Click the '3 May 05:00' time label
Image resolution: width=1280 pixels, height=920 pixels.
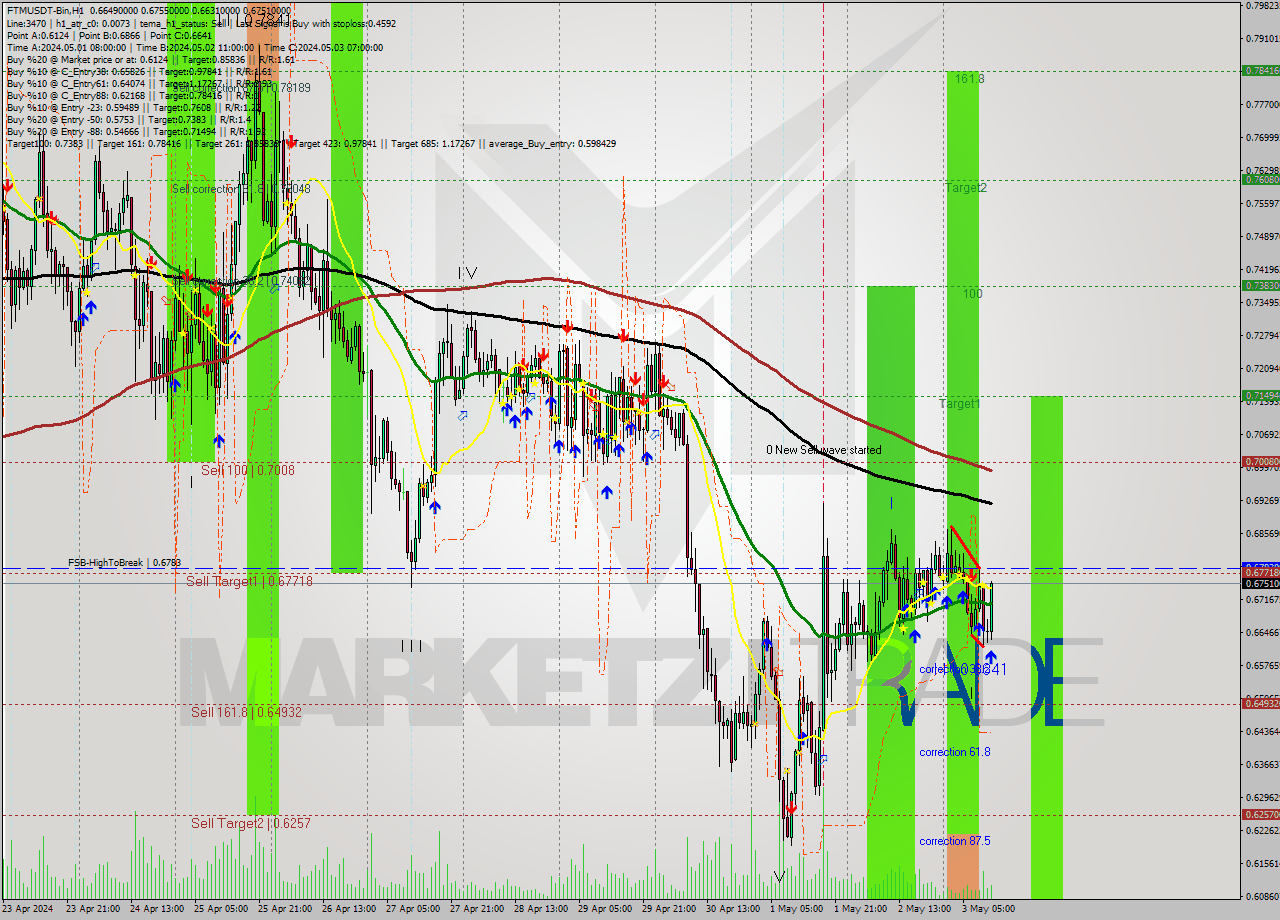pyautogui.click(x=988, y=909)
